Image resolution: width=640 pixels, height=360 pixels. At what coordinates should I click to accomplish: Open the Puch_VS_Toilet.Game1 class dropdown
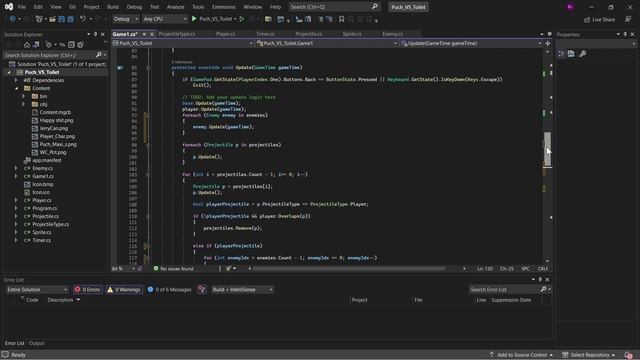pos(326,43)
